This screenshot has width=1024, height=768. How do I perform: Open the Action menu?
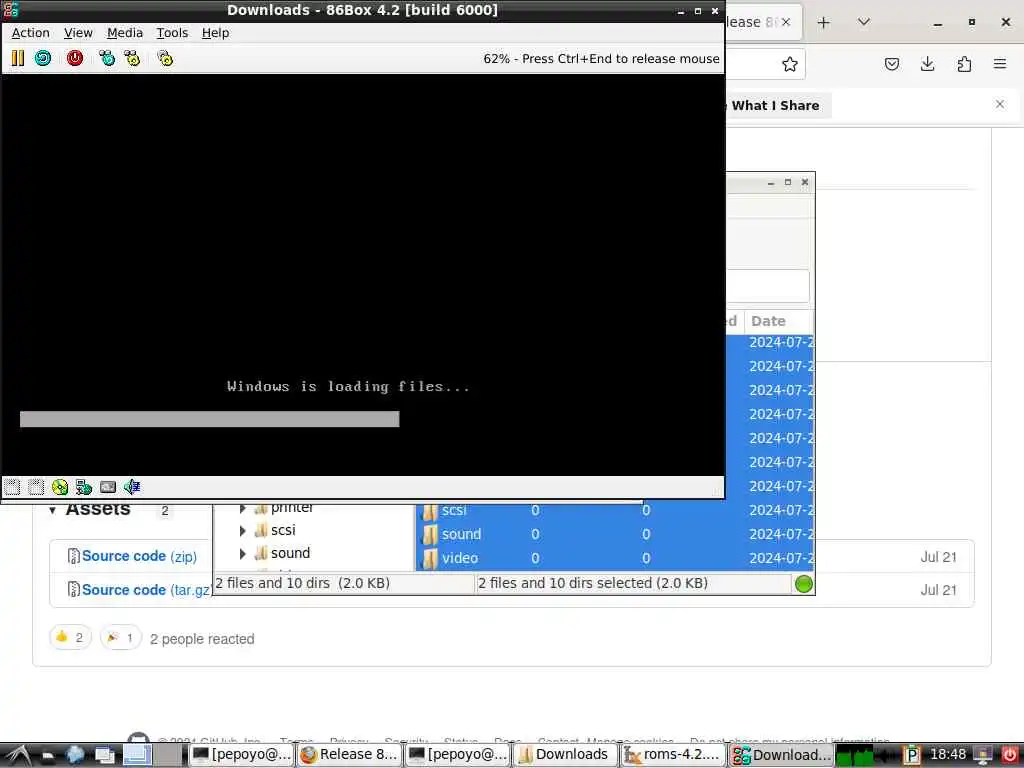pos(31,33)
